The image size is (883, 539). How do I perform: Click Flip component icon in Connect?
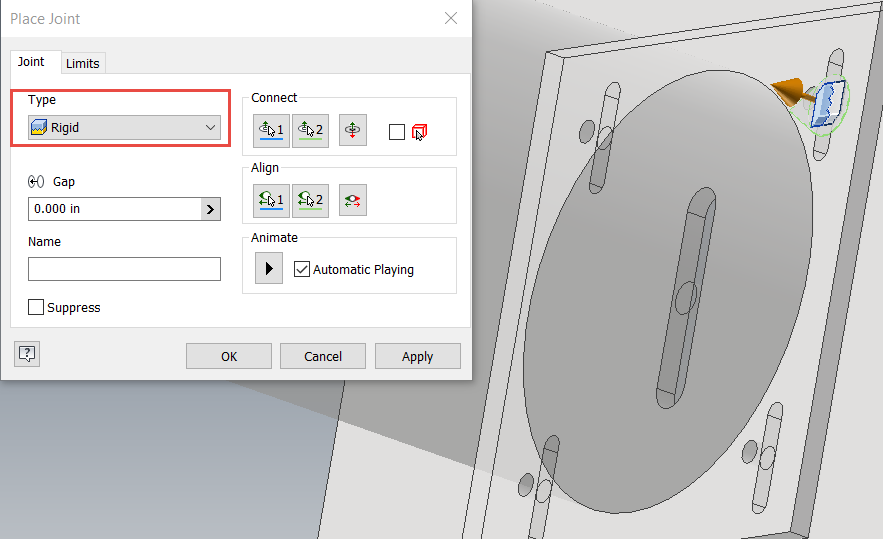tap(353, 130)
